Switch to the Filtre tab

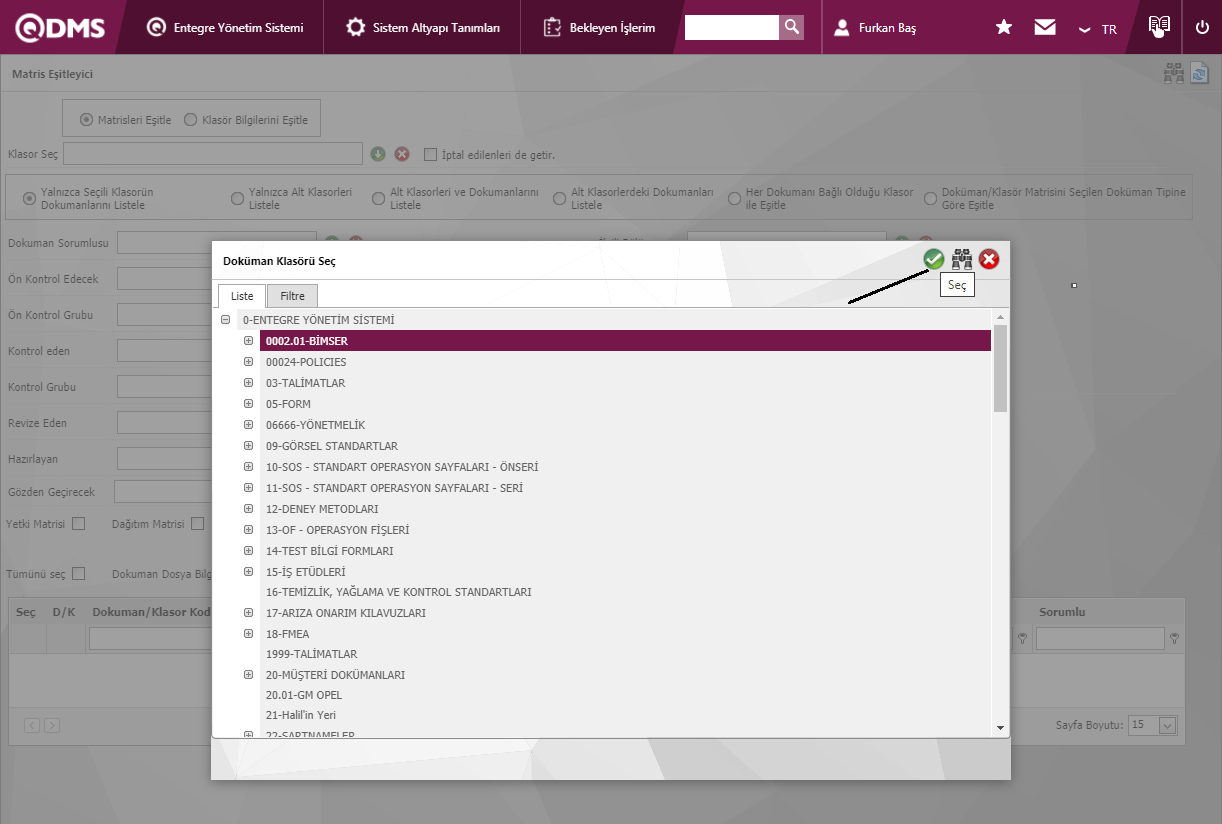click(x=292, y=296)
